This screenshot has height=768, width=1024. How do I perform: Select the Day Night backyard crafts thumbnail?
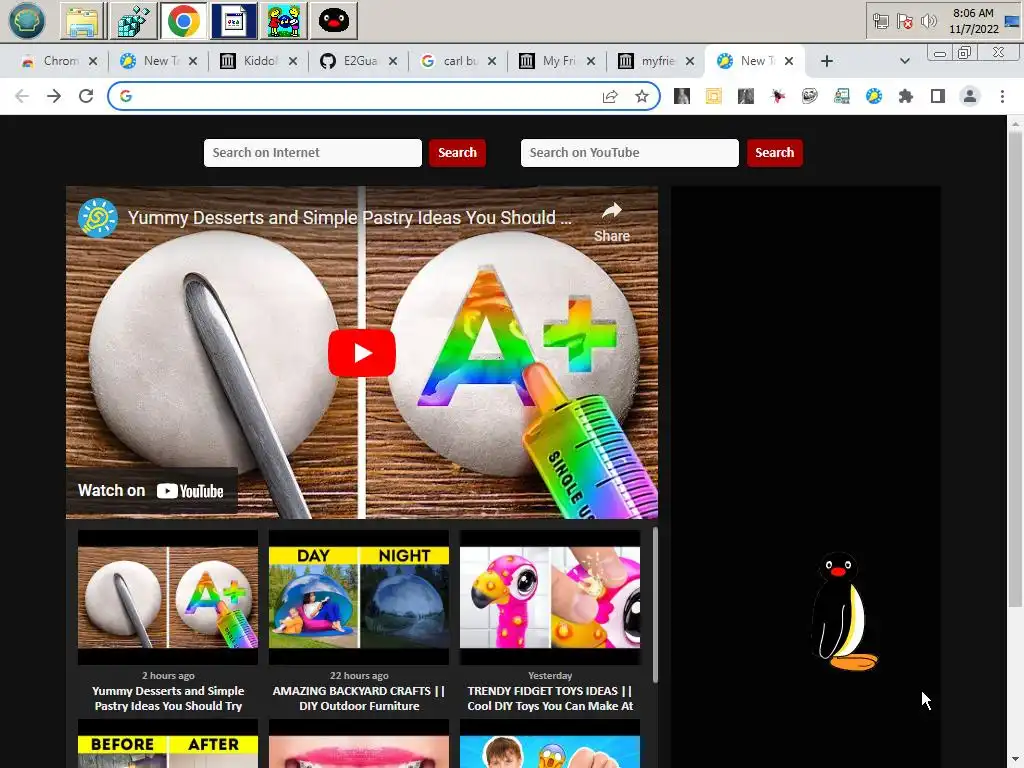click(359, 598)
